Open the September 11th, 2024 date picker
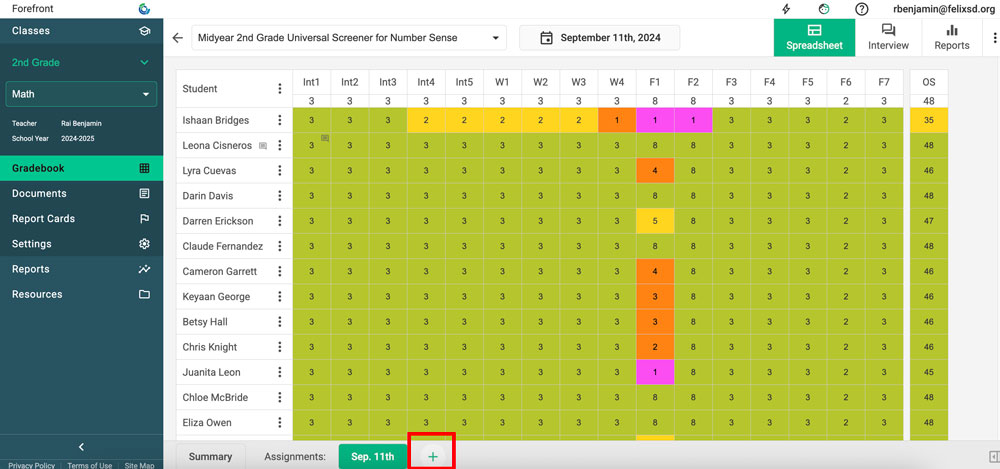 [x=599, y=38]
